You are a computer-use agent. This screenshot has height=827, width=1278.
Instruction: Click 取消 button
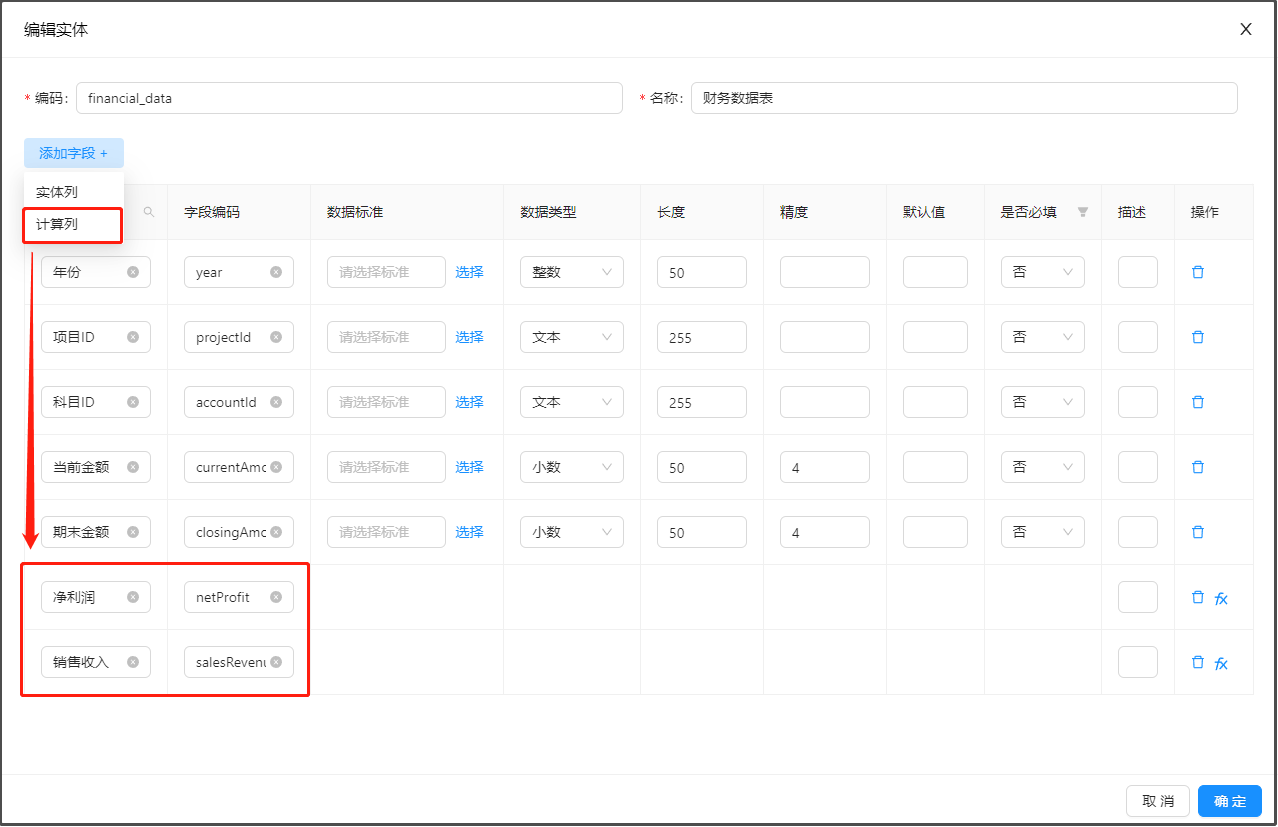1157,801
